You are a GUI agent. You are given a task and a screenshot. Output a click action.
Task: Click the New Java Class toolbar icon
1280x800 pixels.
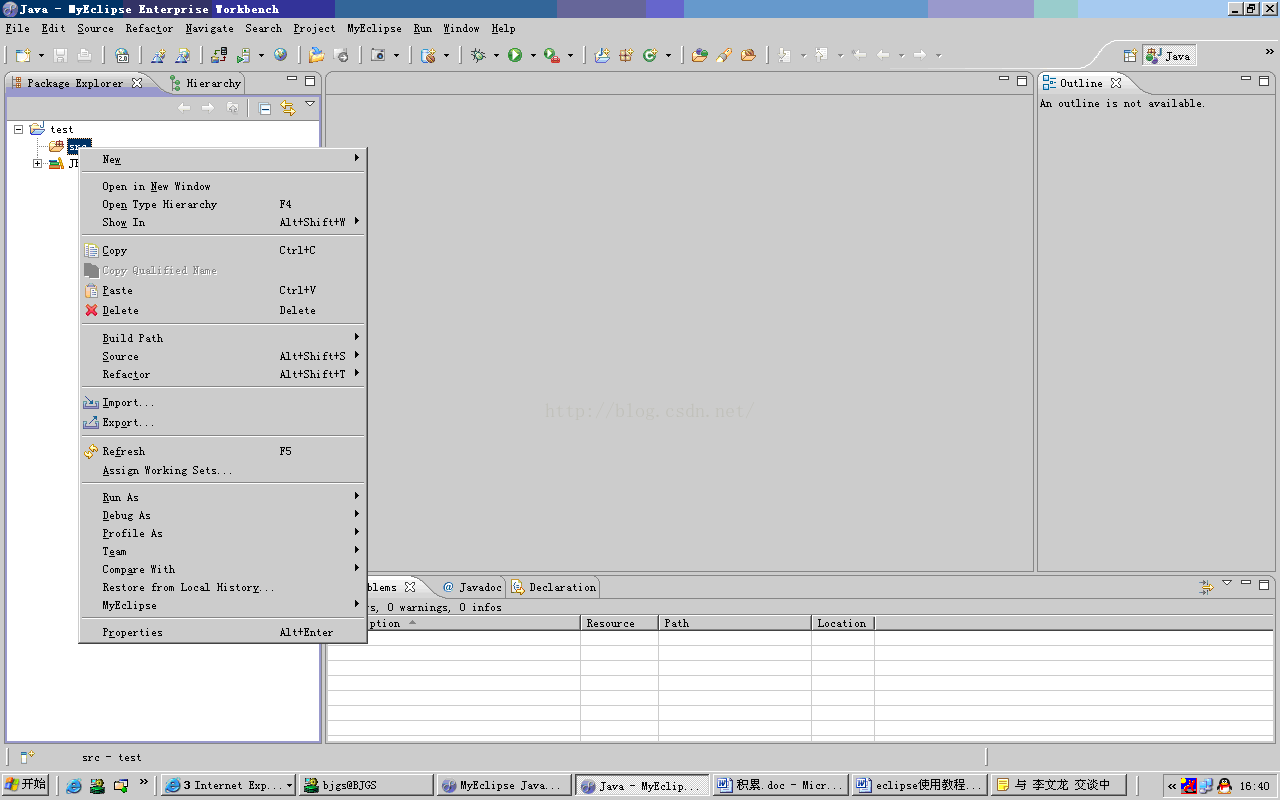650,55
